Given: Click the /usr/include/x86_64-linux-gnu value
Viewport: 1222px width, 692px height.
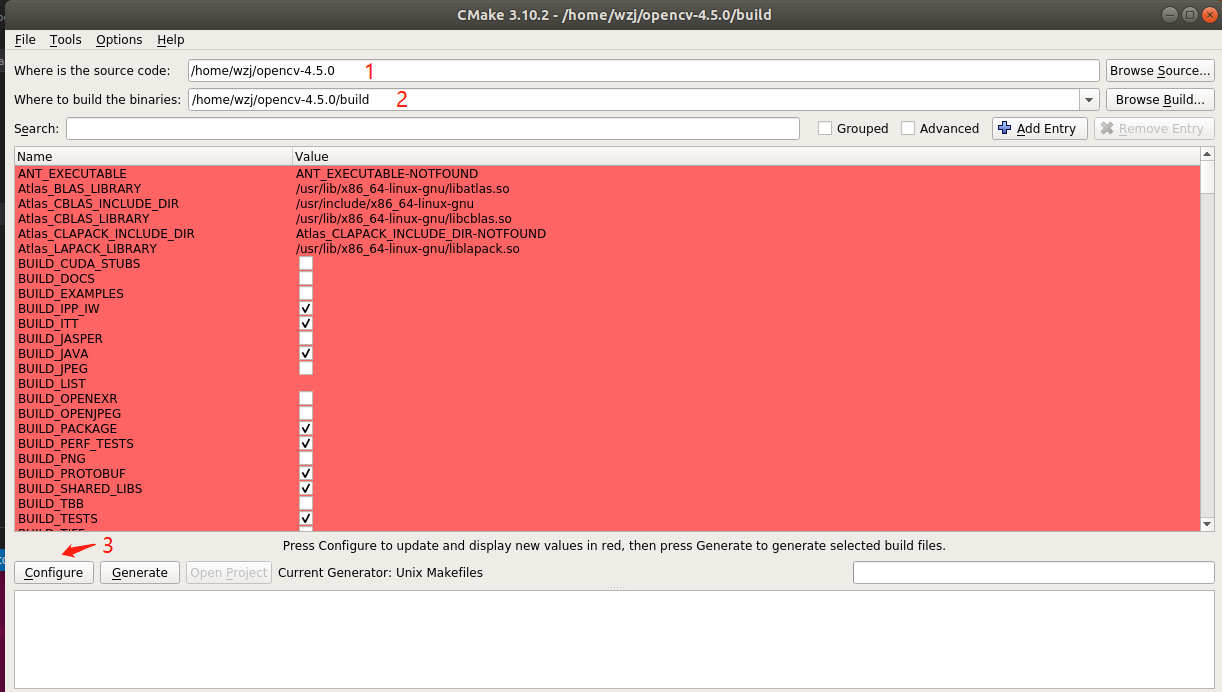Looking at the screenshot, I should pyautogui.click(x=385, y=204).
